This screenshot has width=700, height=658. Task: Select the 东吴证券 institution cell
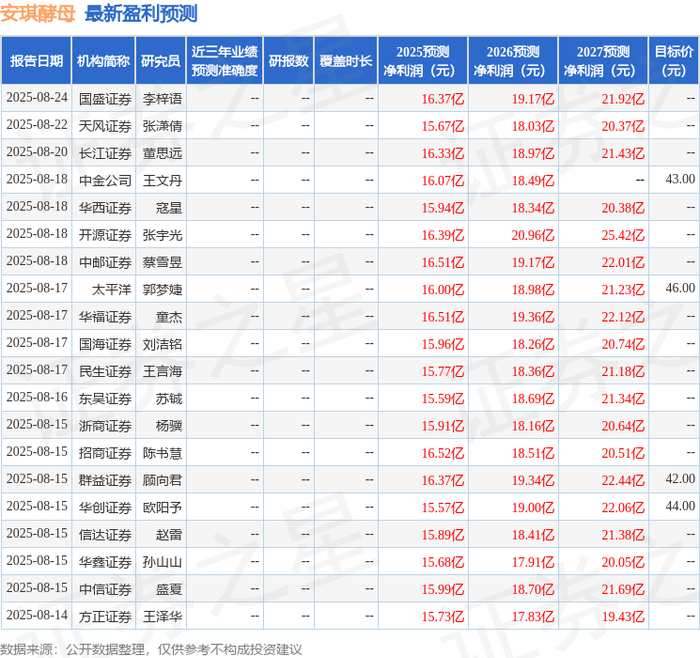coord(105,398)
